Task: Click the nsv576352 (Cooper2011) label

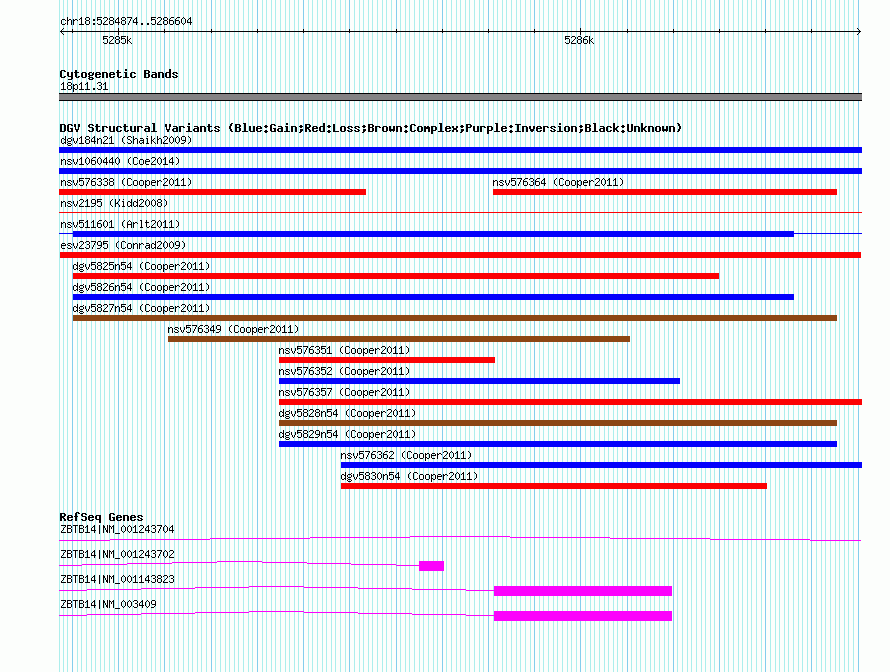Action: click(344, 371)
